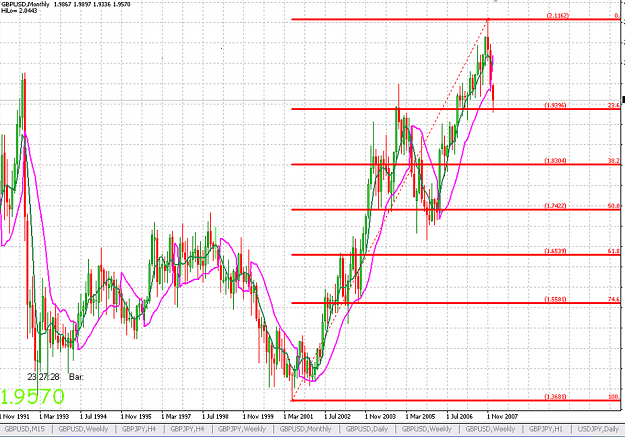The image size is (625, 437).
Task: Click the 1 Jul 1998 date marker
Action: pyautogui.click(x=215, y=416)
